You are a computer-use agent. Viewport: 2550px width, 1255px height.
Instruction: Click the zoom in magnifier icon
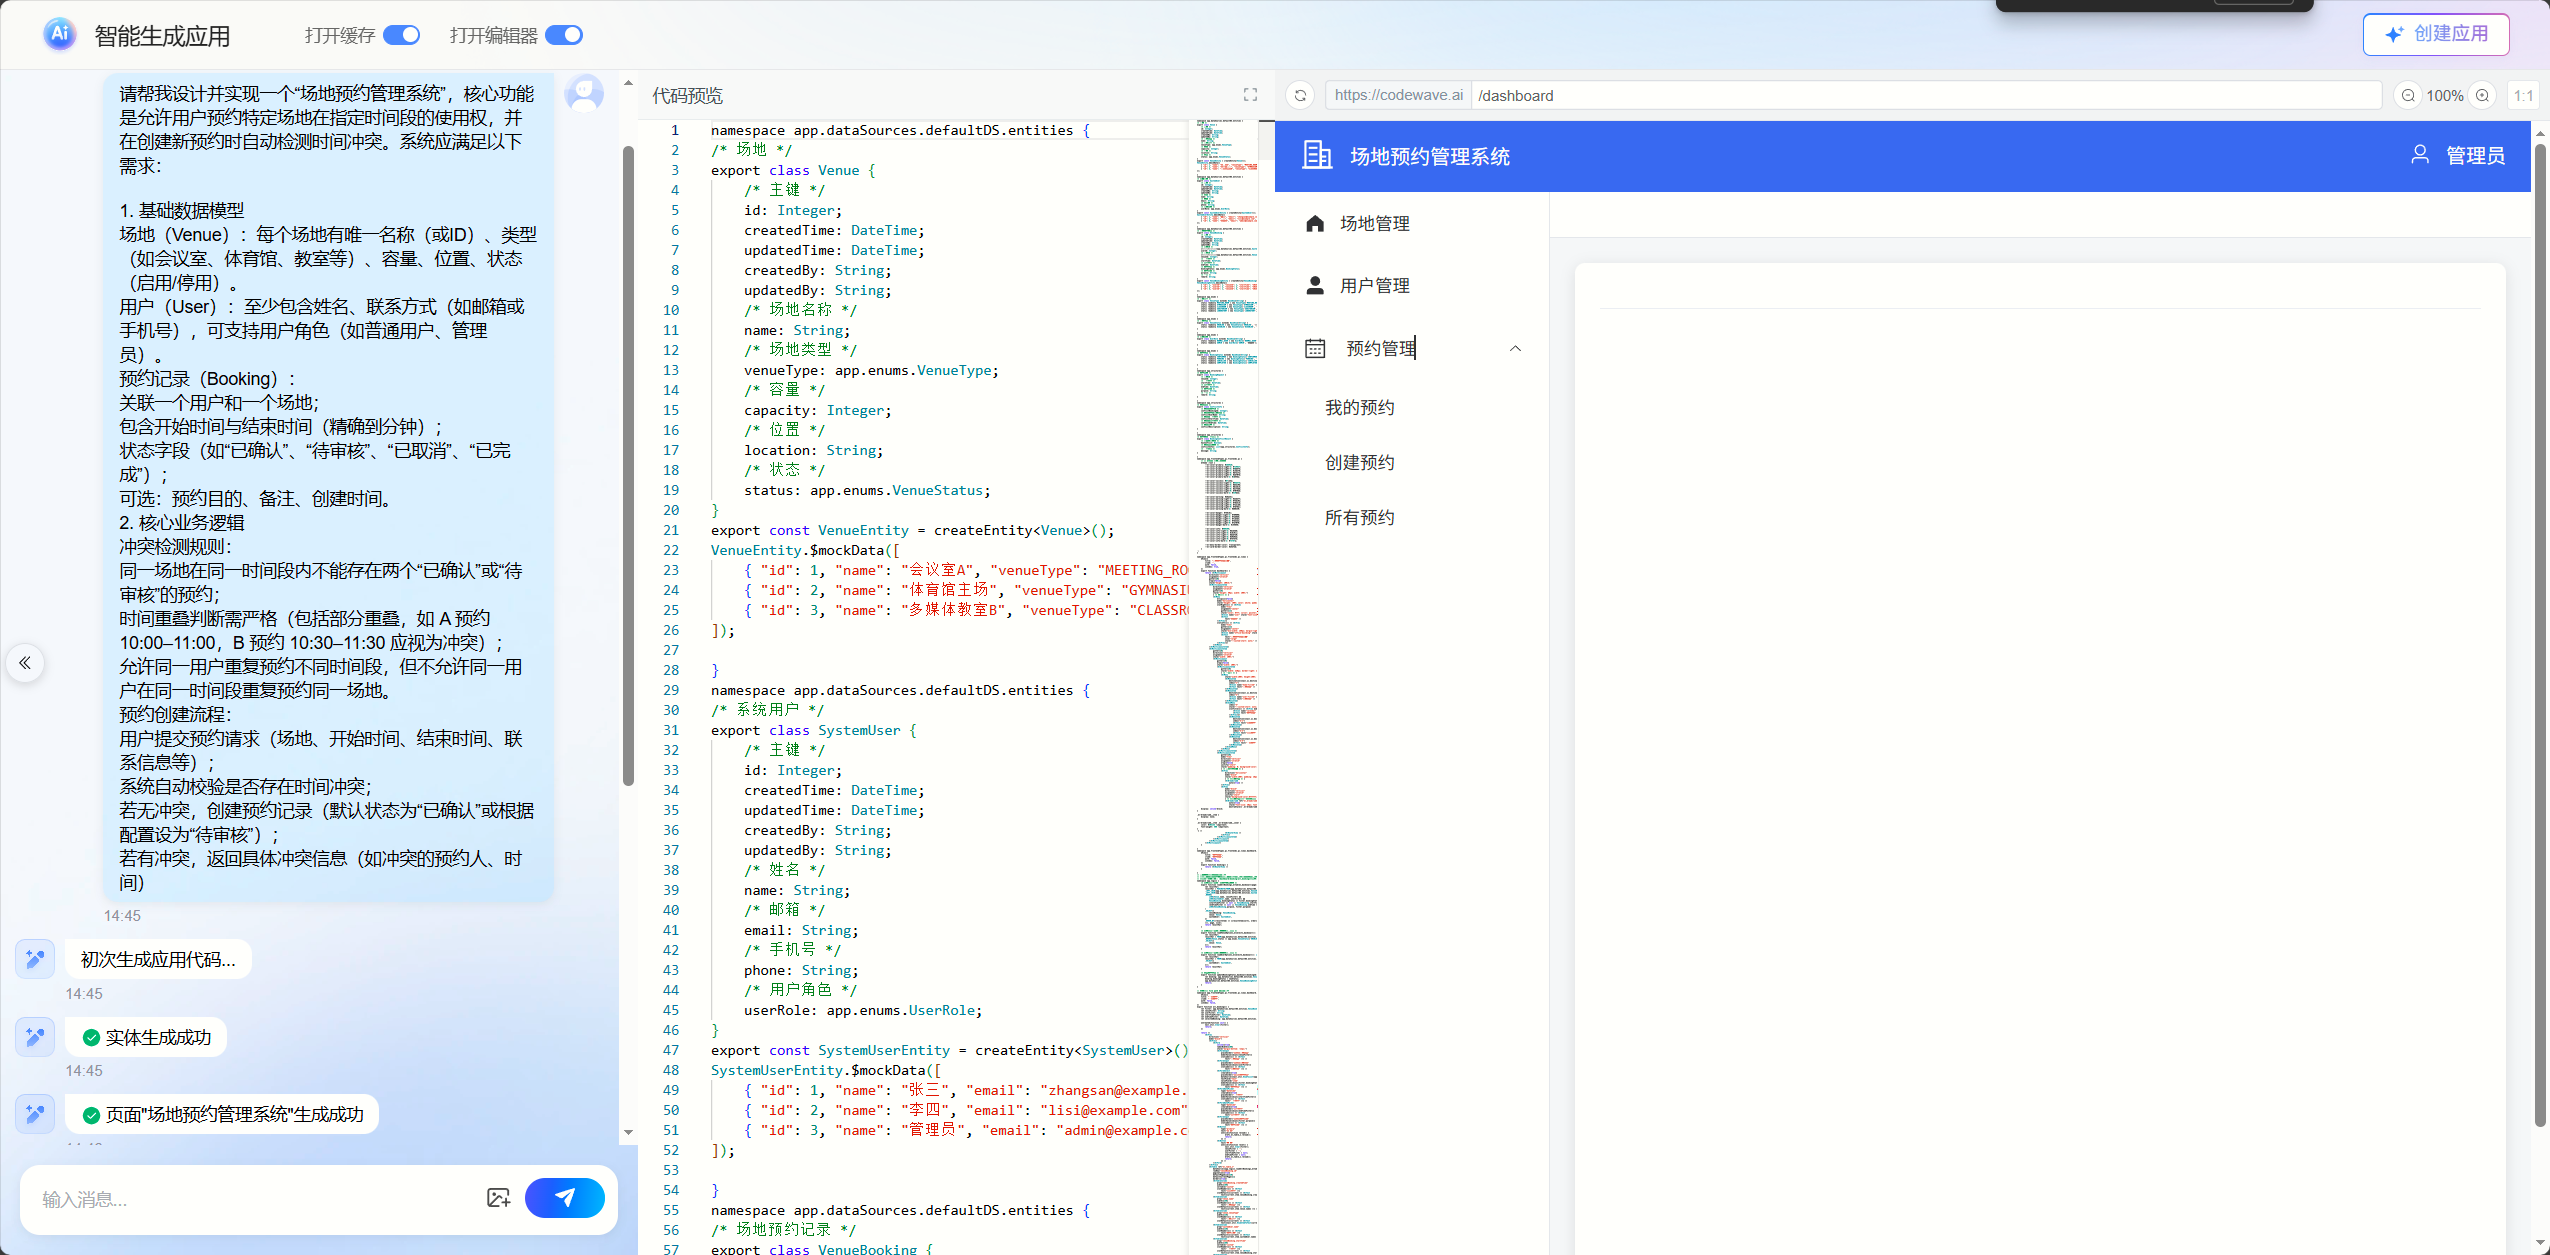pos(2482,96)
